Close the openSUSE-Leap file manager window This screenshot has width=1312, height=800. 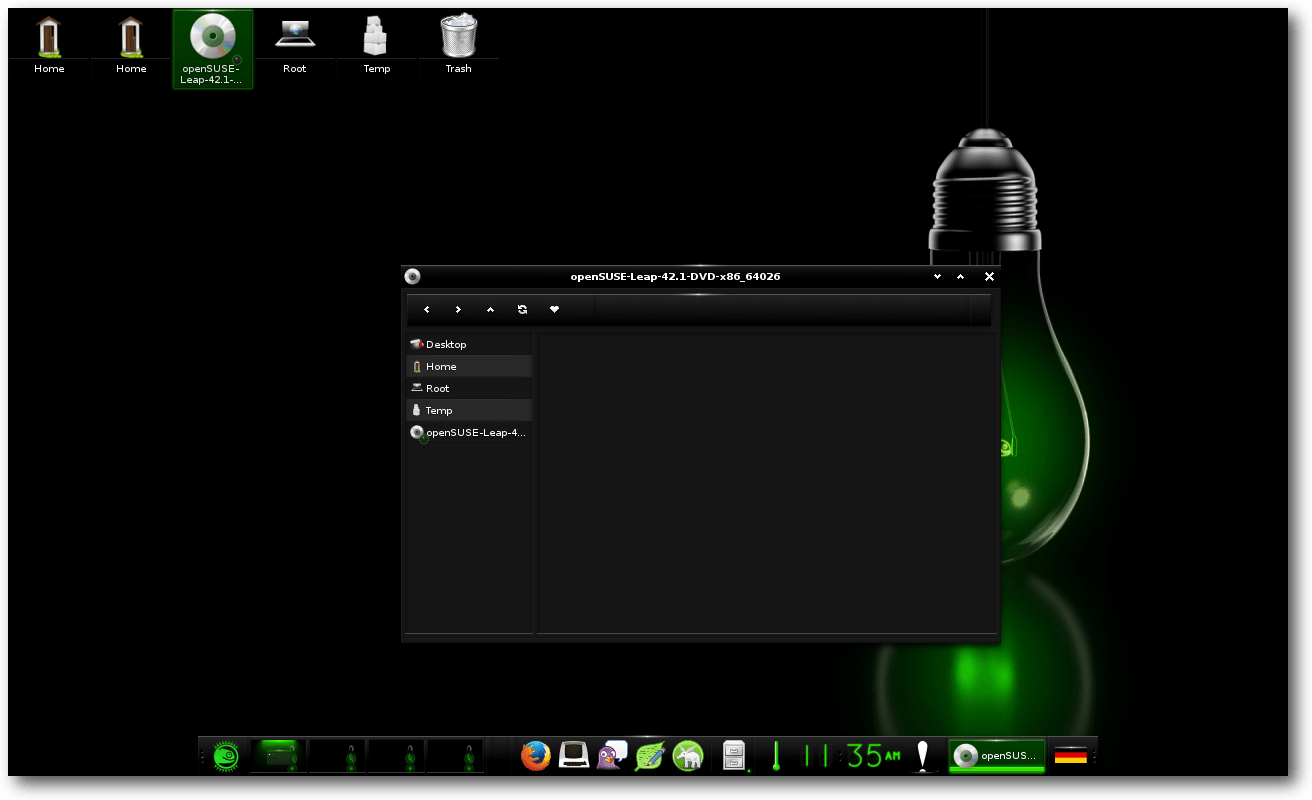click(989, 277)
